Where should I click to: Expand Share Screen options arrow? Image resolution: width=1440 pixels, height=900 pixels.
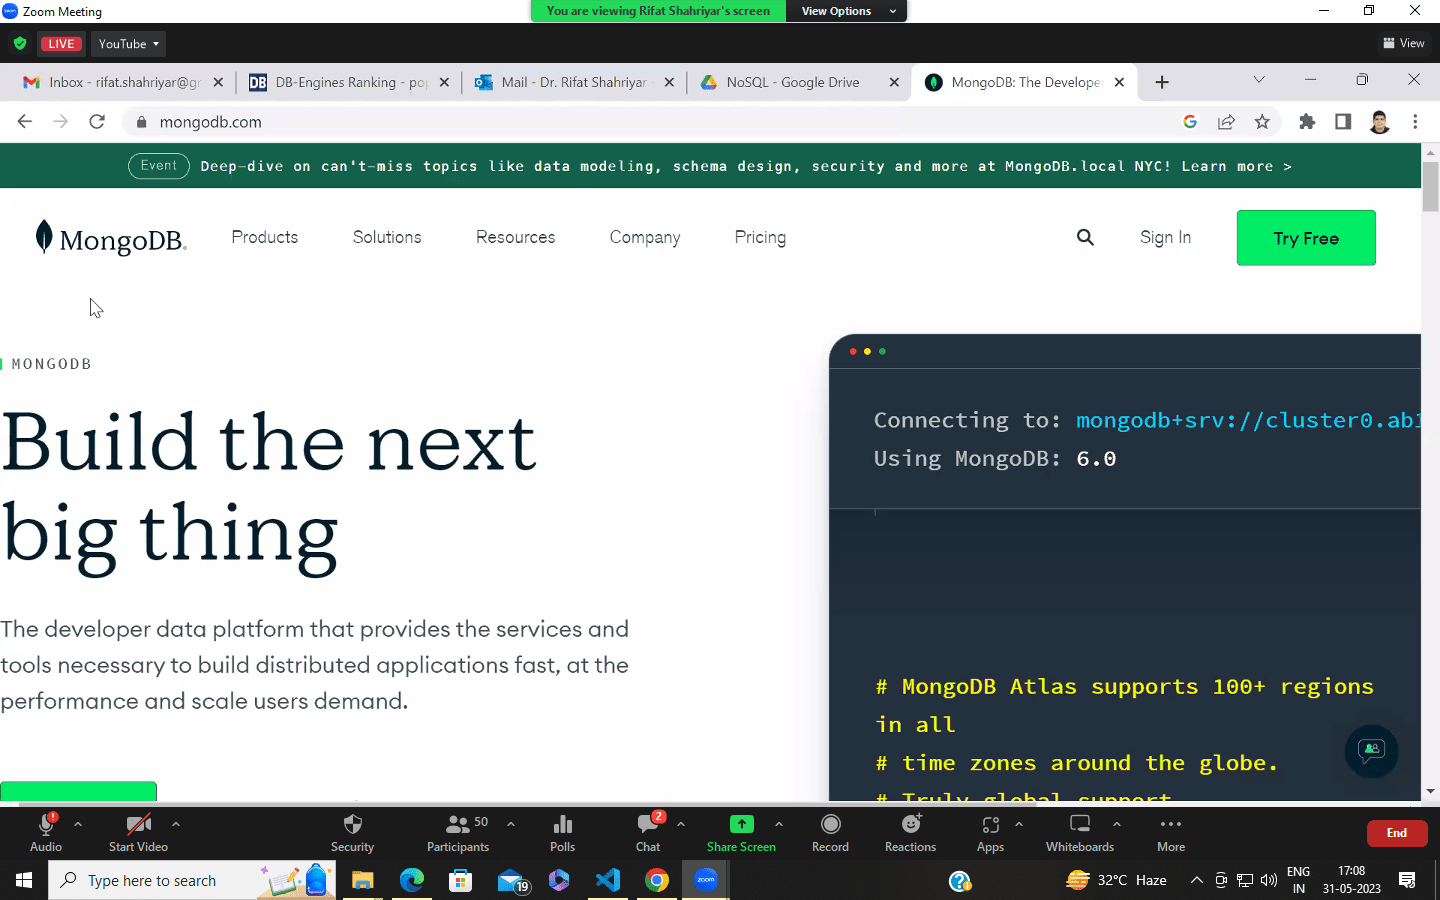779,824
